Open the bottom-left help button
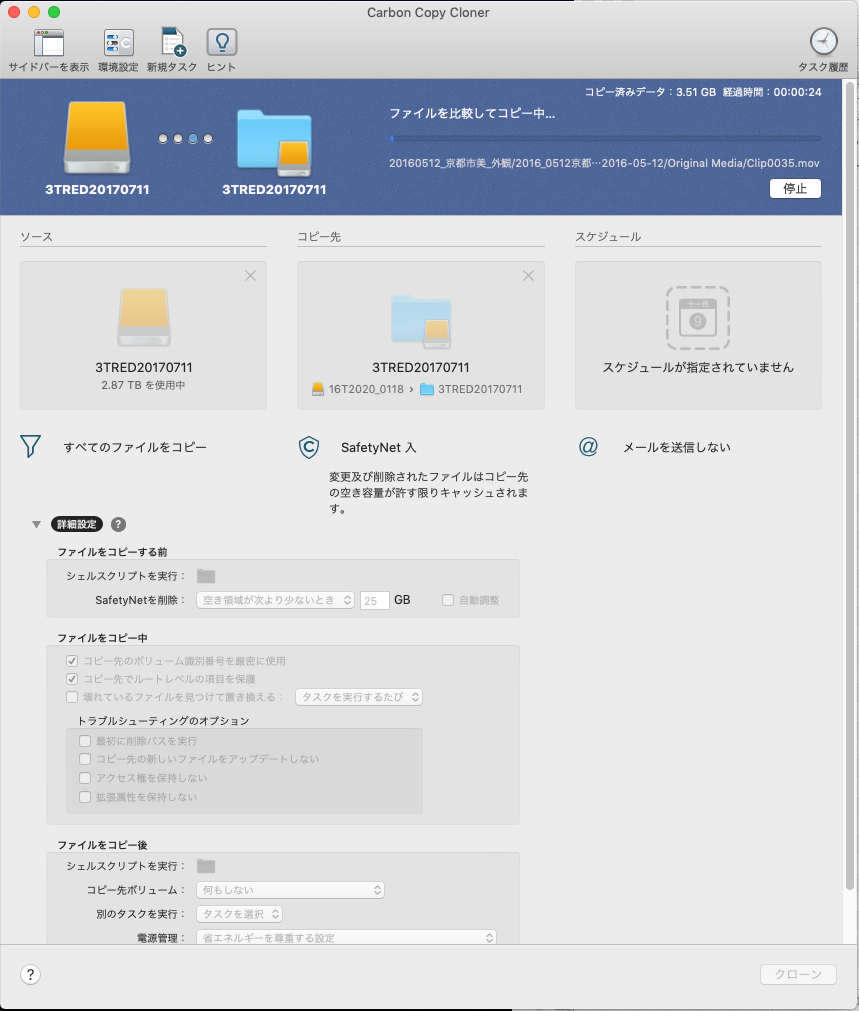This screenshot has width=859, height=1011. [30, 974]
